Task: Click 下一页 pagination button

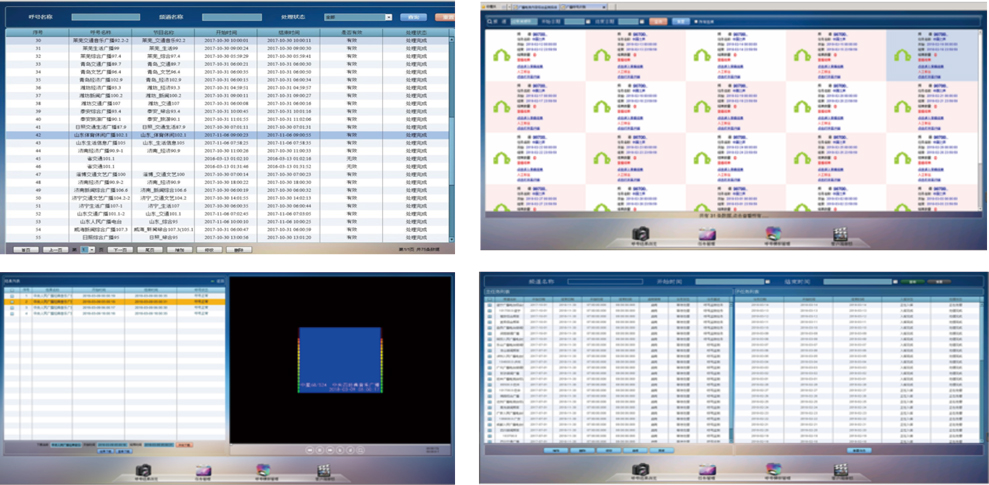Action: [x=120, y=250]
